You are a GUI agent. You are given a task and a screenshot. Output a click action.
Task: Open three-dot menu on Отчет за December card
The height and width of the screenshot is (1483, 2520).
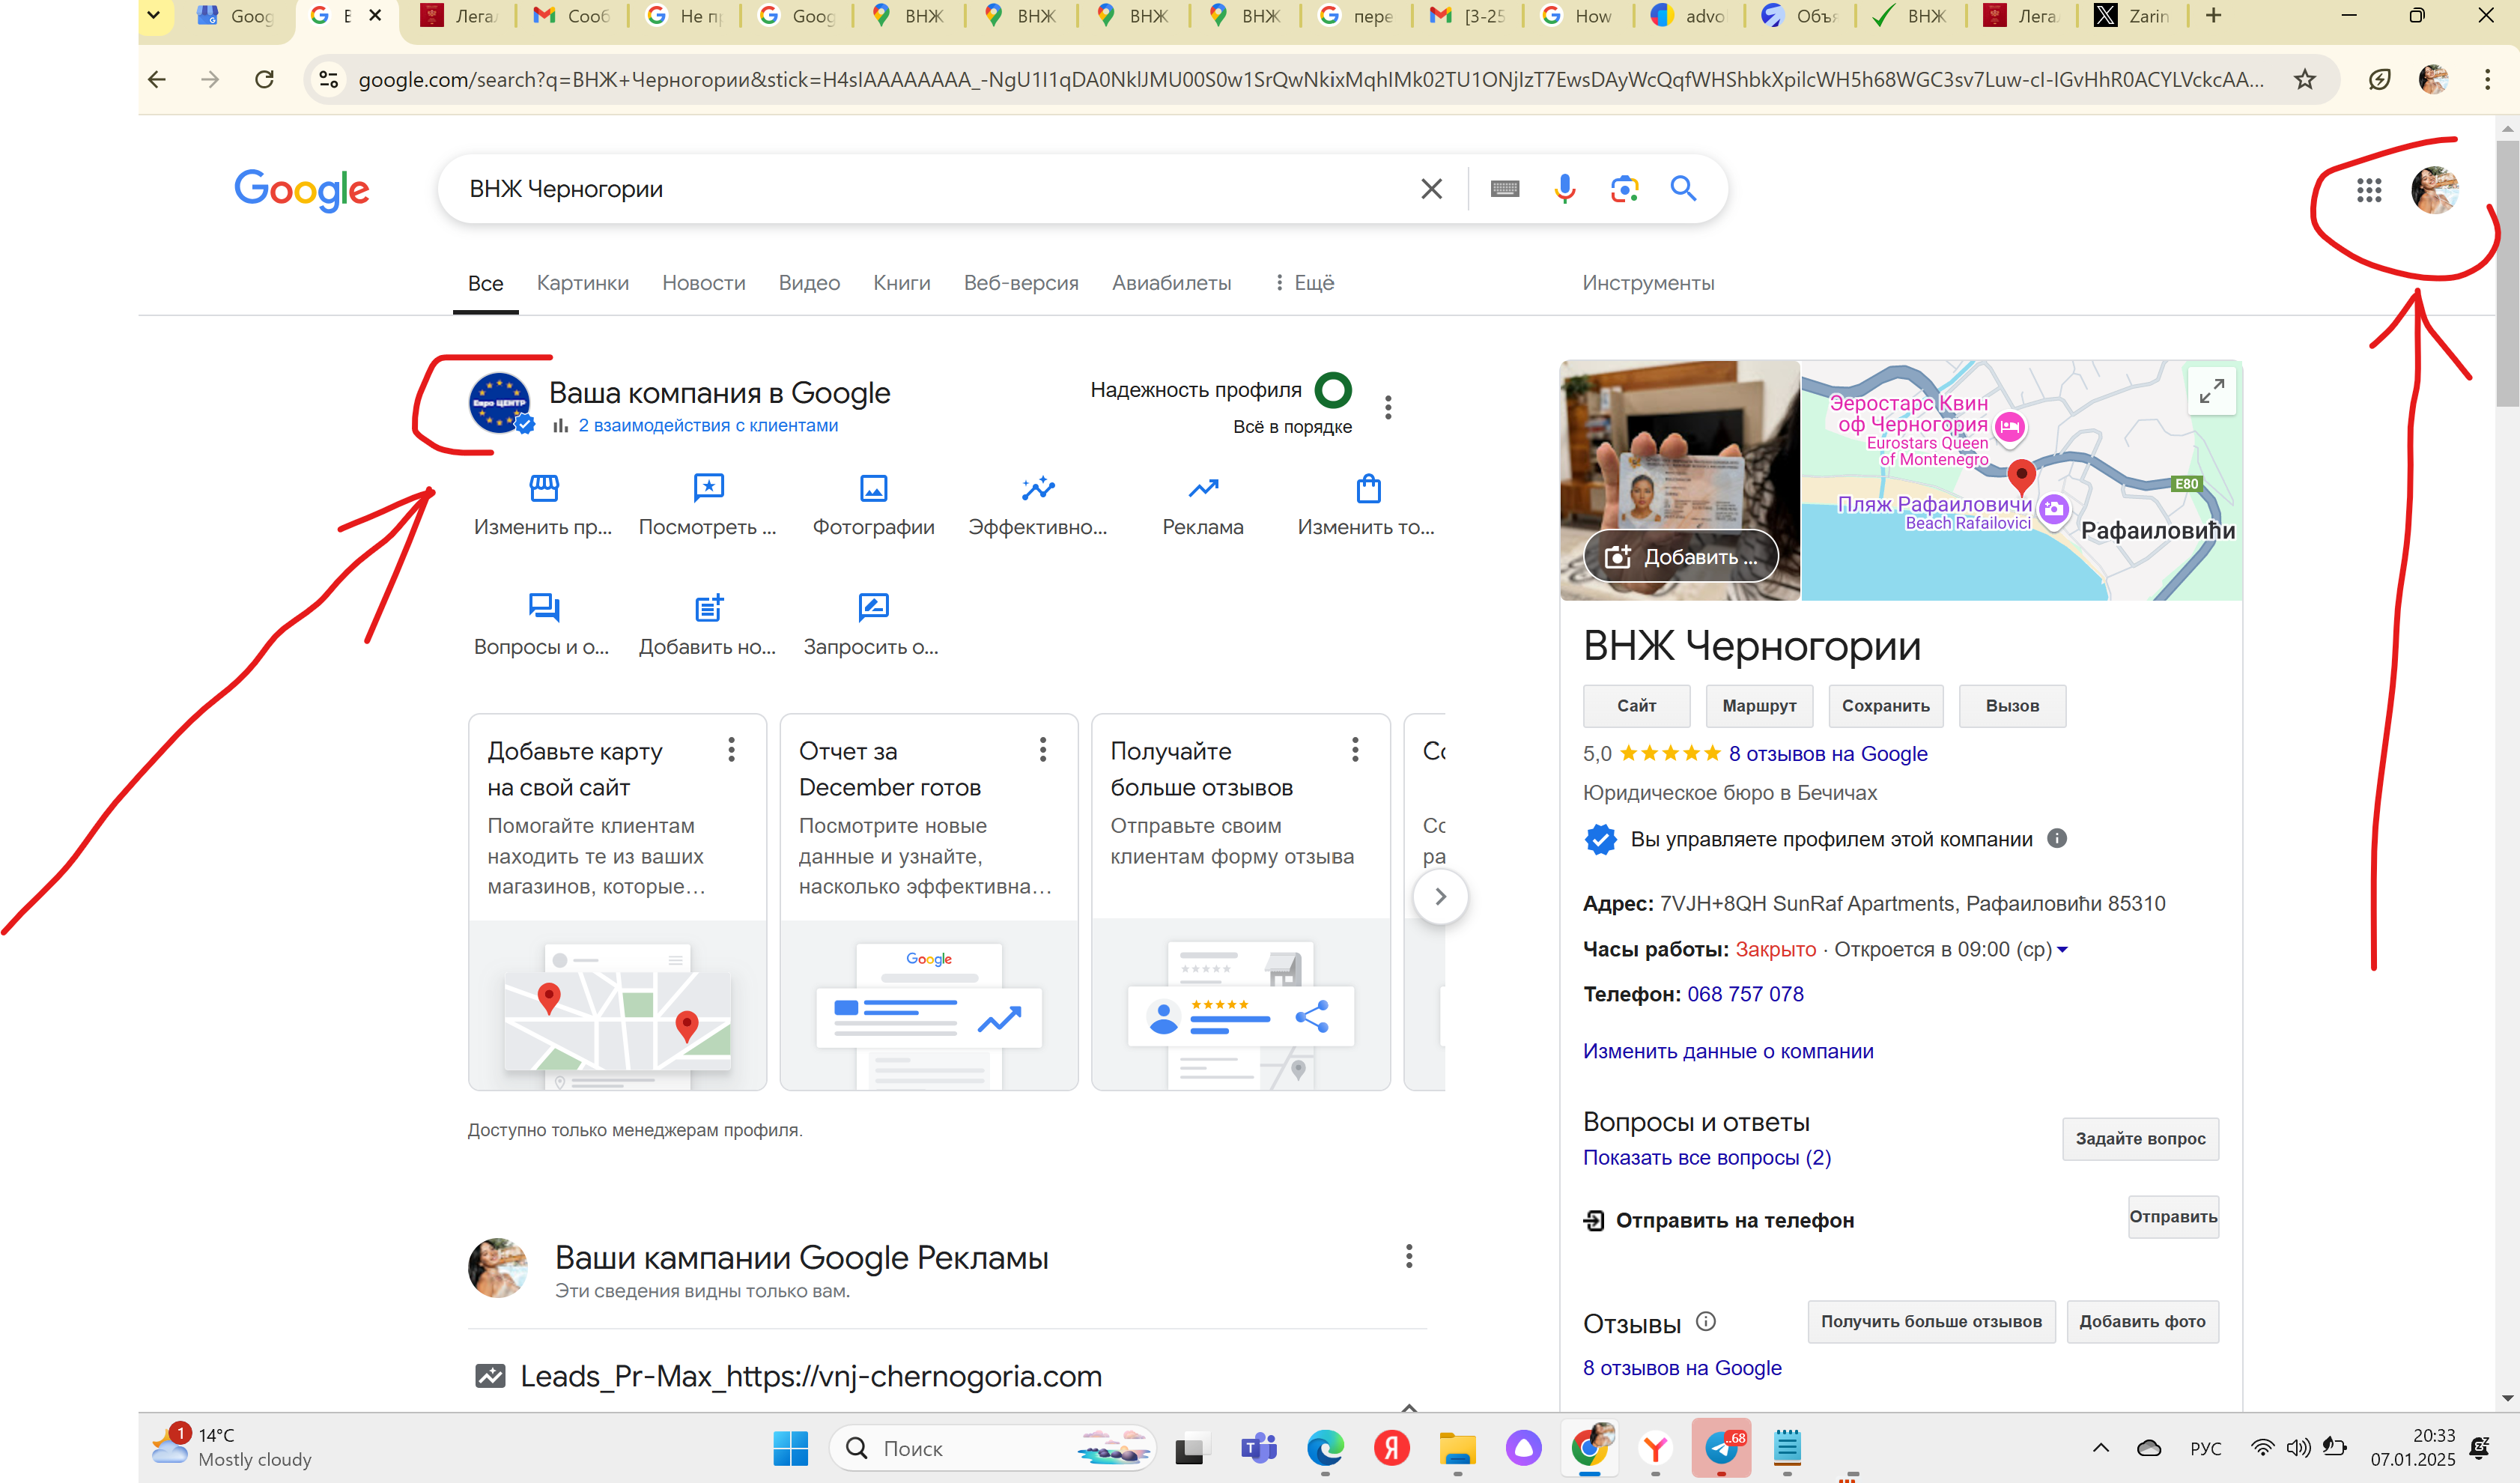[1042, 750]
